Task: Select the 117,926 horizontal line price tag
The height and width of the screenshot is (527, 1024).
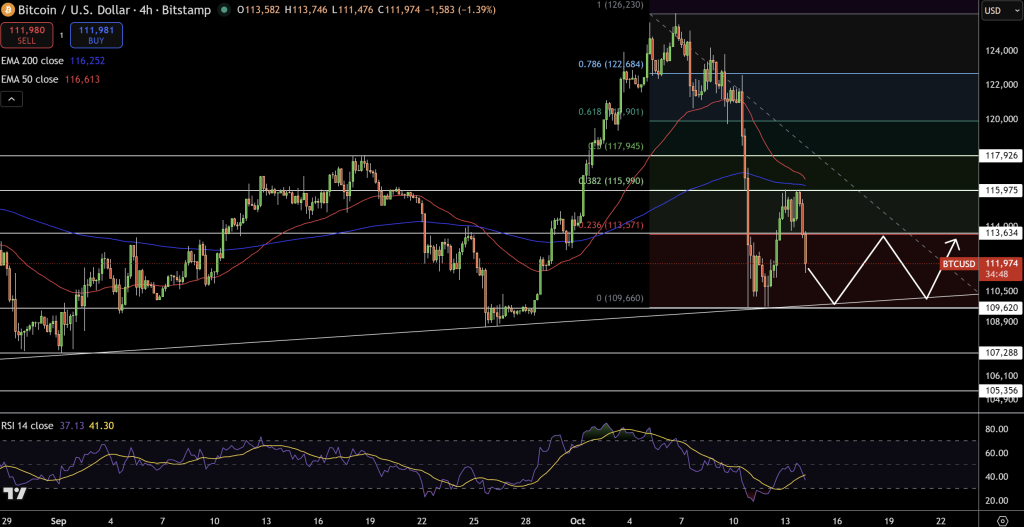Action: pos(1001,155)
